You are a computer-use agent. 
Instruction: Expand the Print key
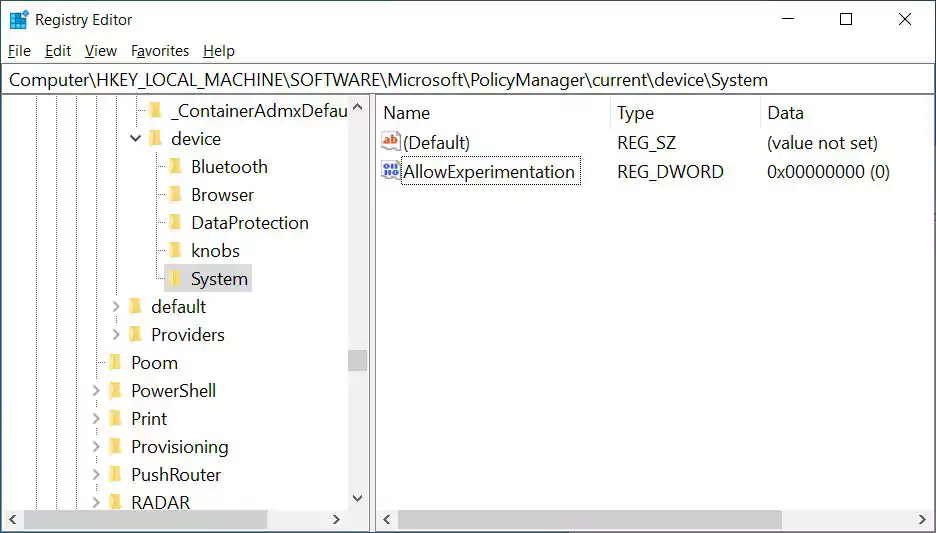(x=96, y=419)
